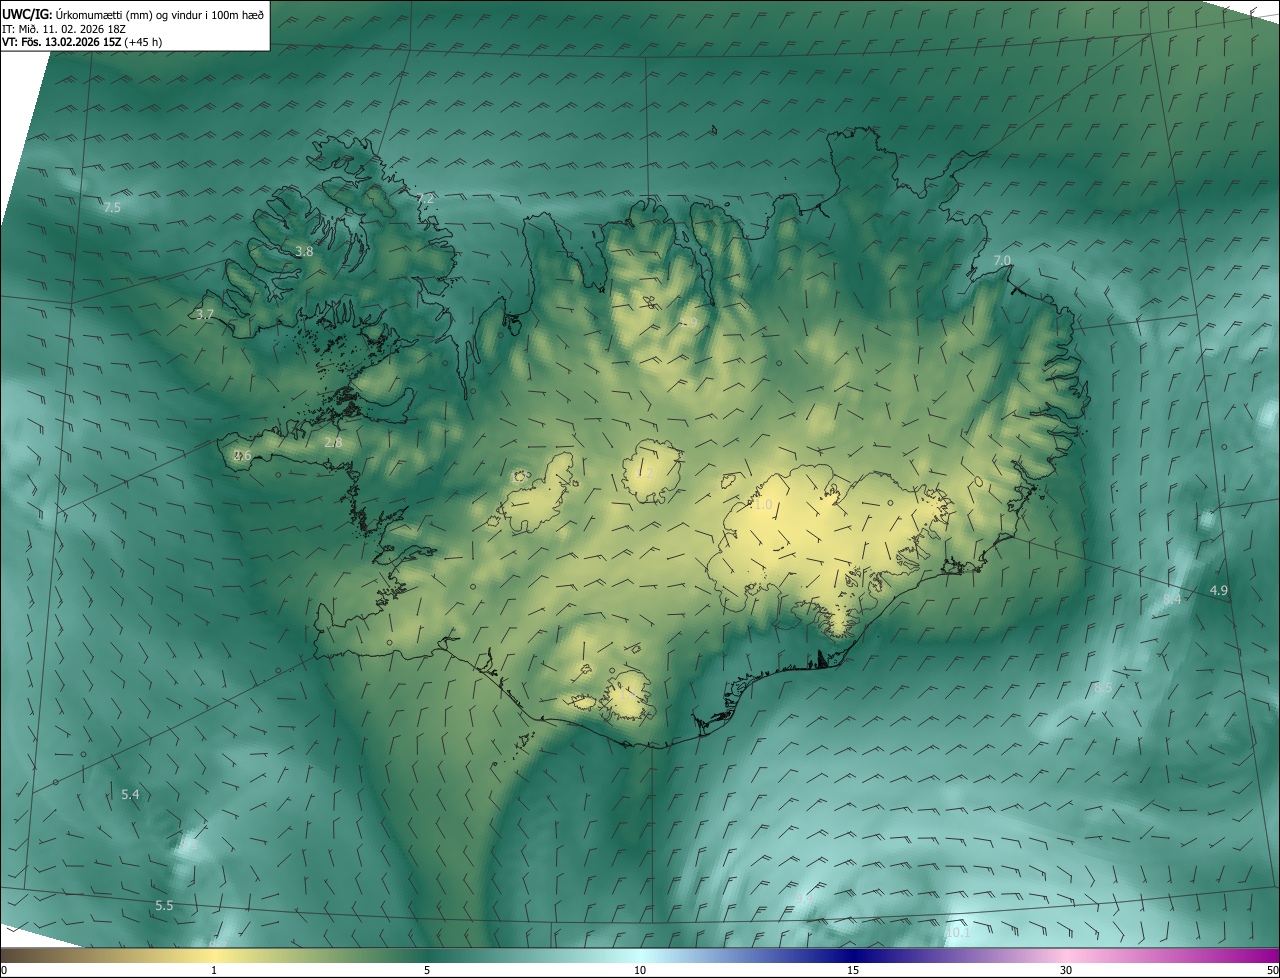Click the 5.4 value label
The width and height of the screenshot is (1280, 978).
(x=130, y=794)
